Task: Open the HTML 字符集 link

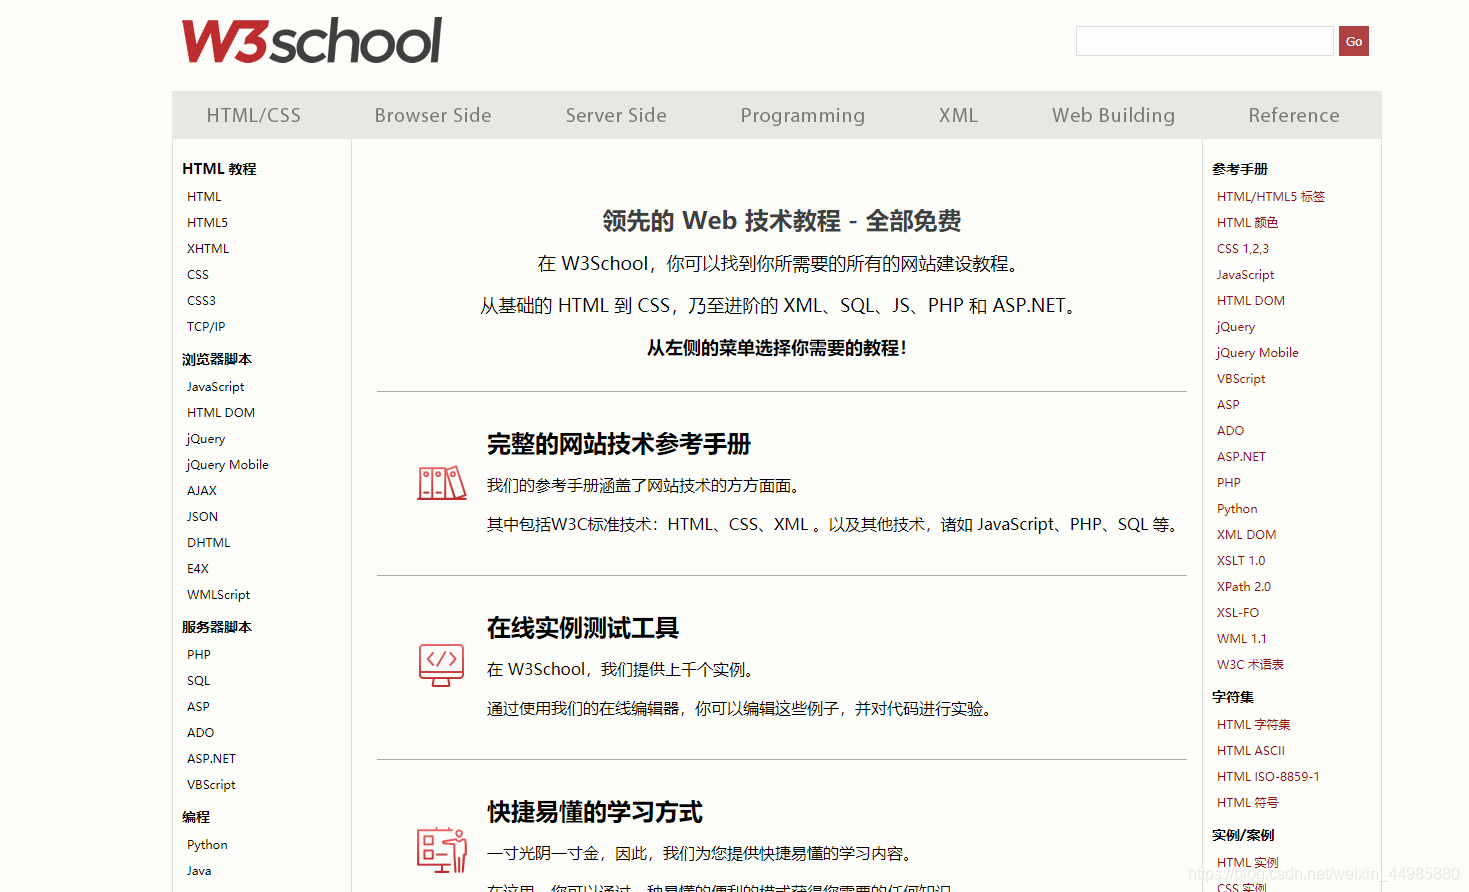Action: coord(1254,725)
